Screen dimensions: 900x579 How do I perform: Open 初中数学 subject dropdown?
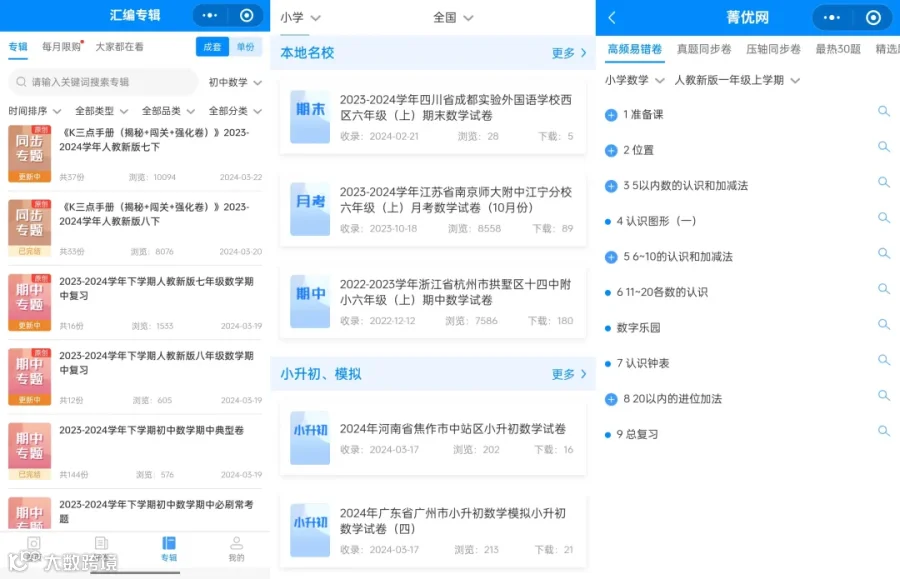235,83
